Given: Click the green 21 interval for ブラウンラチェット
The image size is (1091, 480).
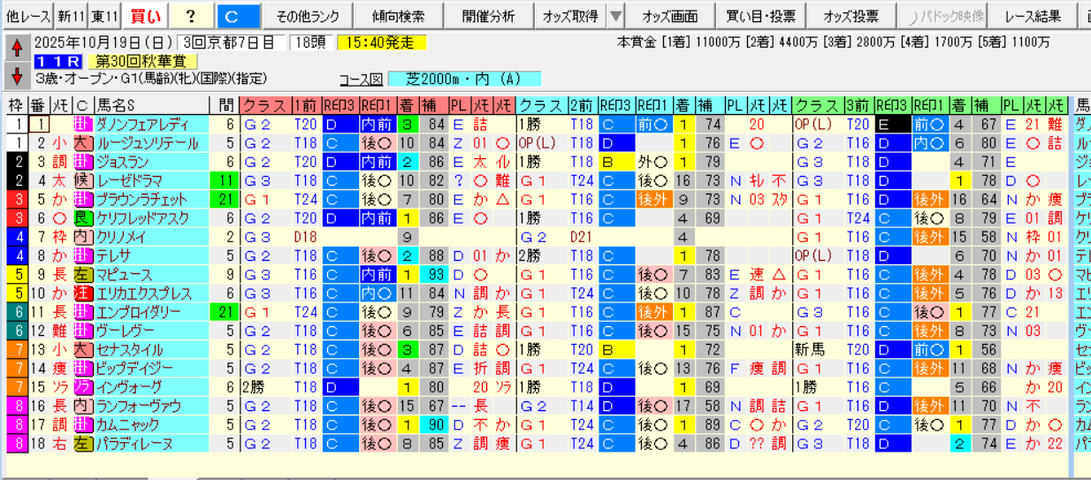Looking at the screenshot, I should (x=225, y=200).
